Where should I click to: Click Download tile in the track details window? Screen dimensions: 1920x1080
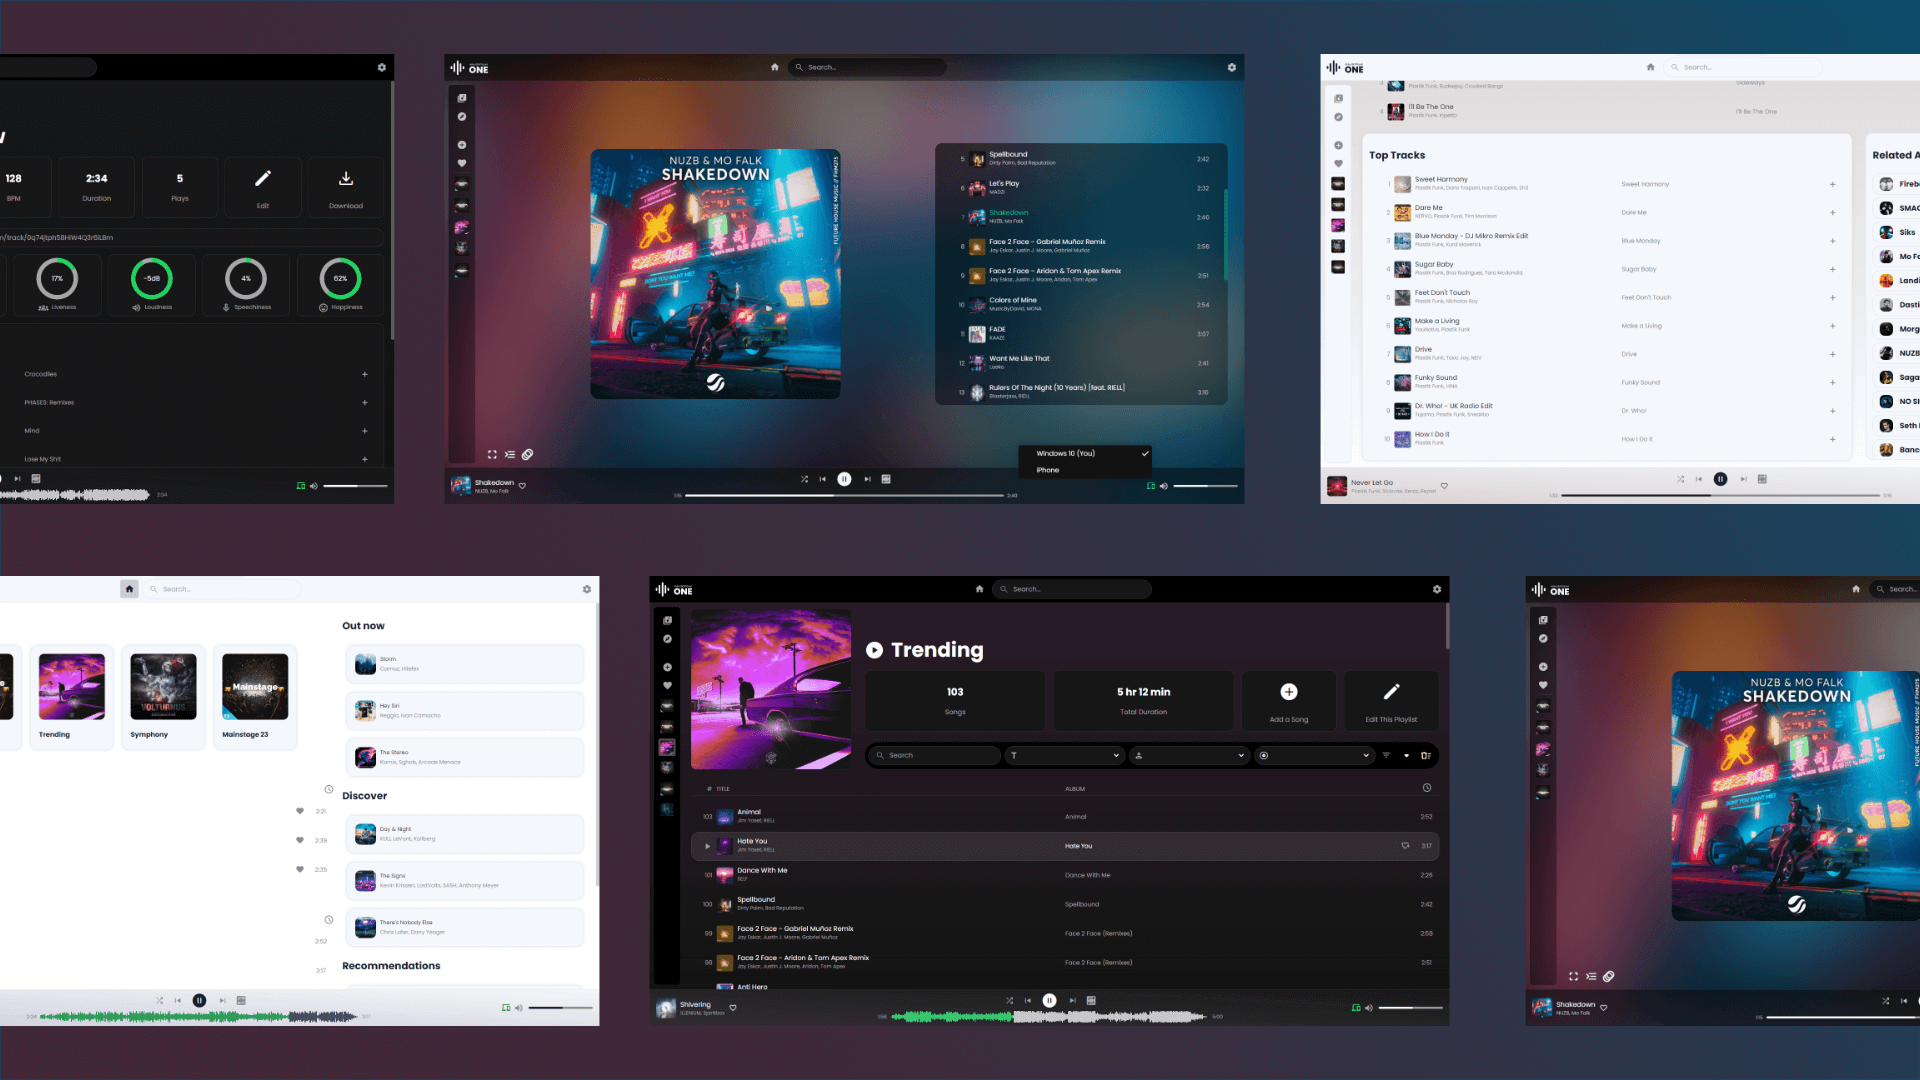click(x=346, y=186)
